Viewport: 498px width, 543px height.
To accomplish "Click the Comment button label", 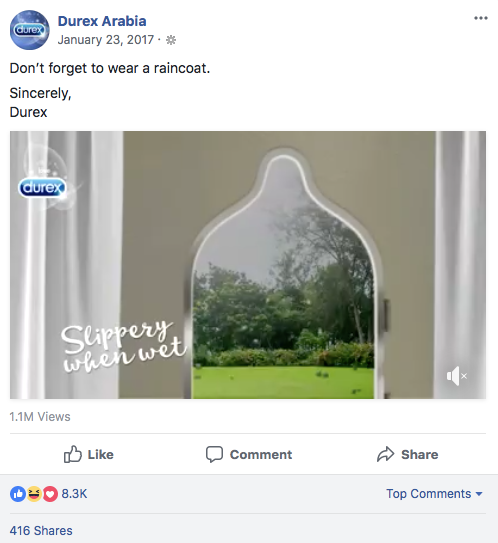I will point(261,454).
